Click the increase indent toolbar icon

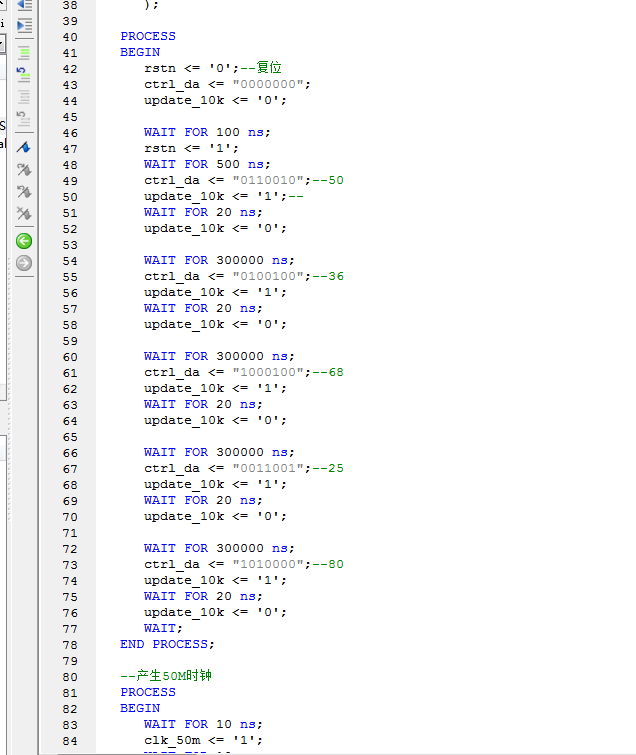(25, 25)
